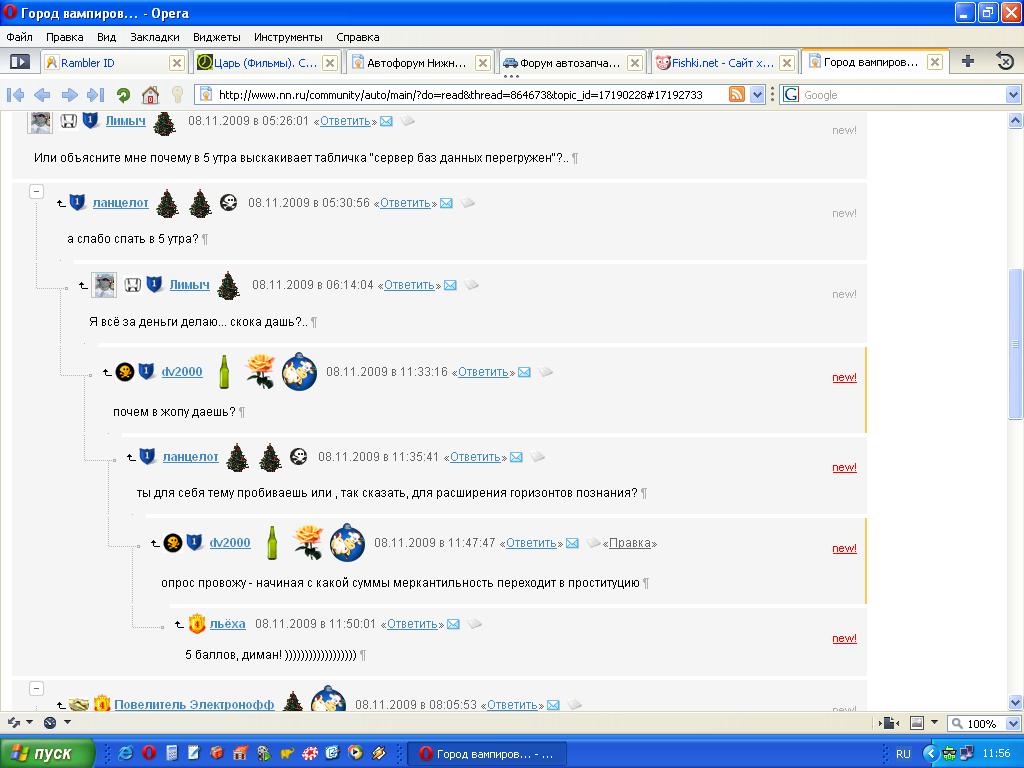
Task: Collapse the Повелитель Электронофф thread
Action: point(37,688)
